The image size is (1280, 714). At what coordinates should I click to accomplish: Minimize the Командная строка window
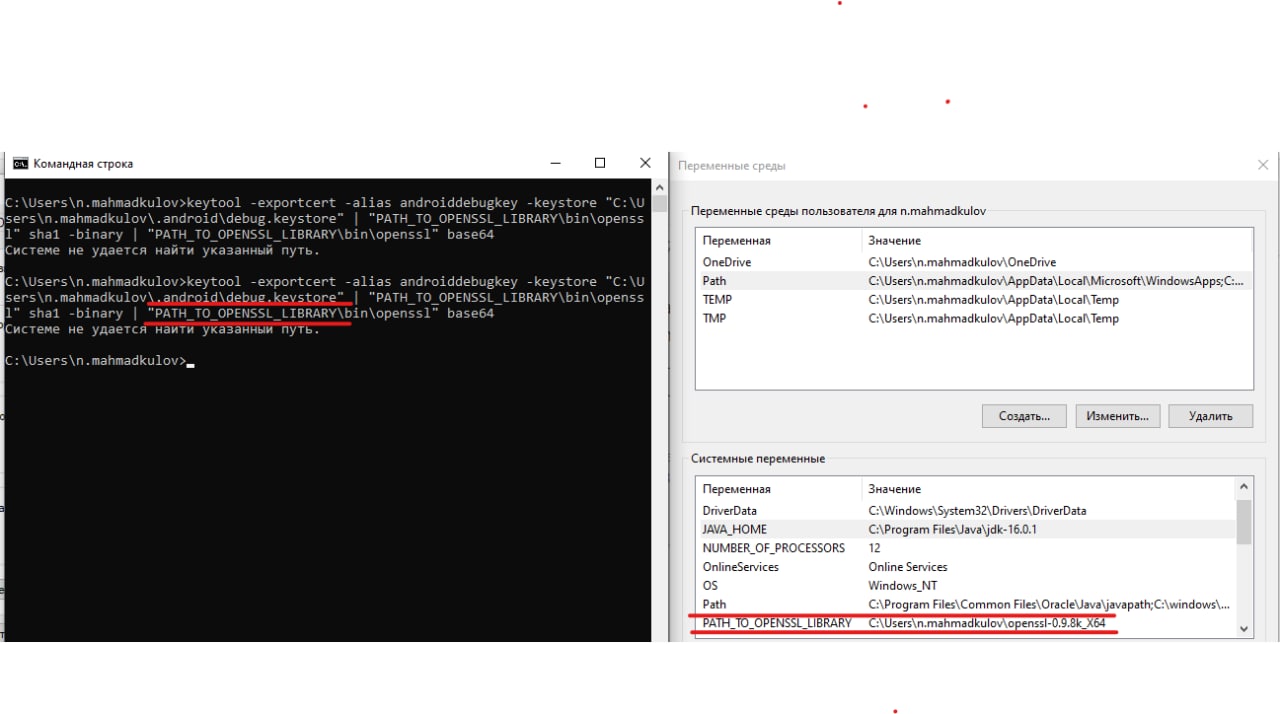click(x=556, y=163)
